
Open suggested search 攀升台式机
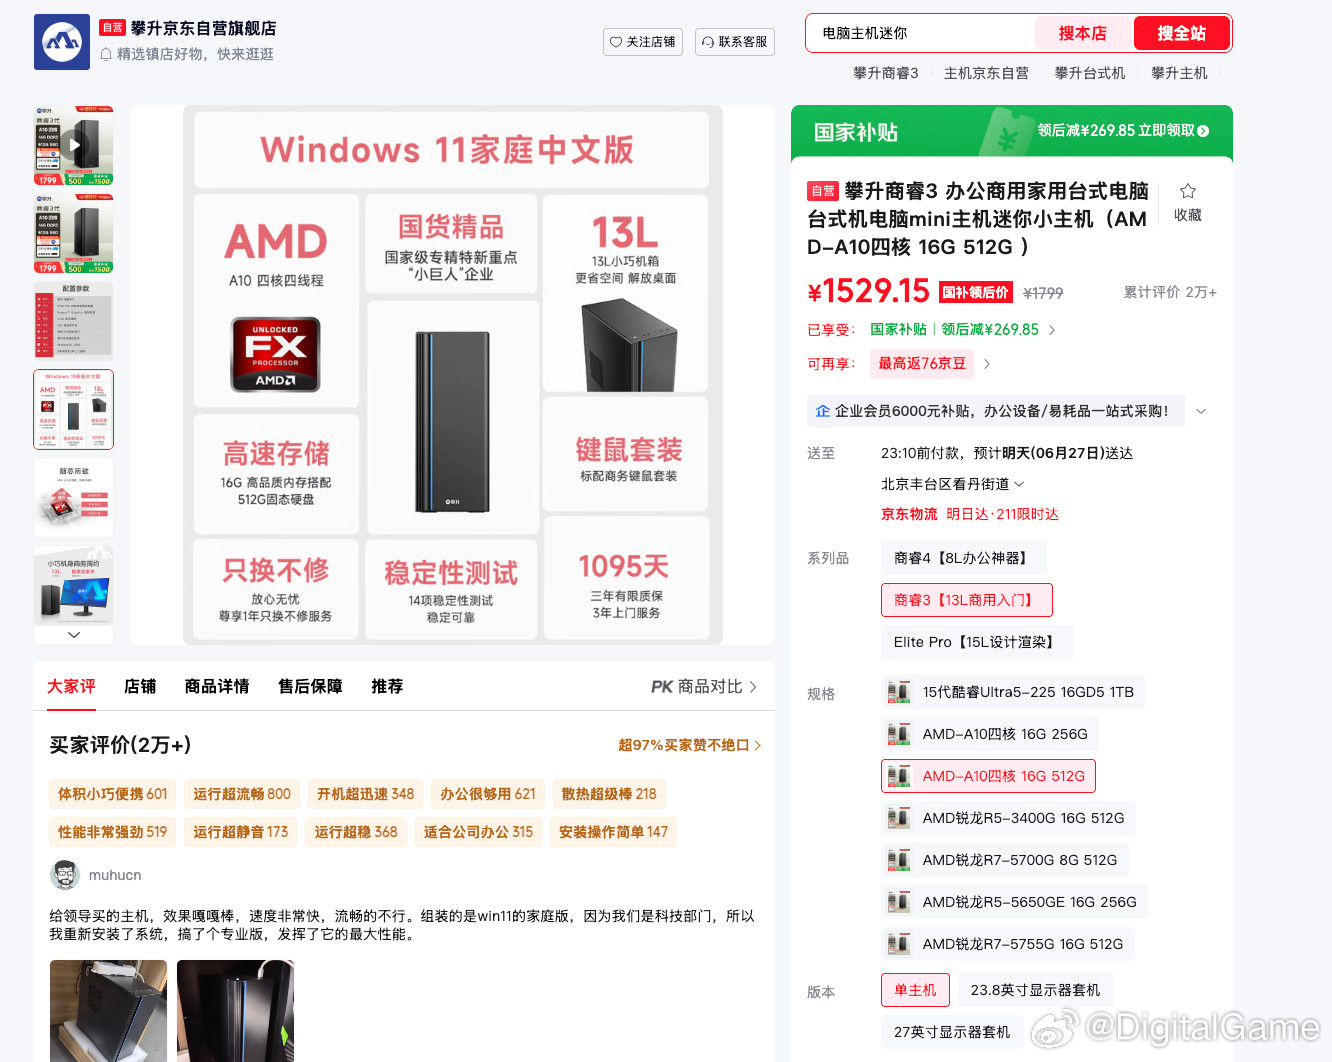coord(1090,73)
